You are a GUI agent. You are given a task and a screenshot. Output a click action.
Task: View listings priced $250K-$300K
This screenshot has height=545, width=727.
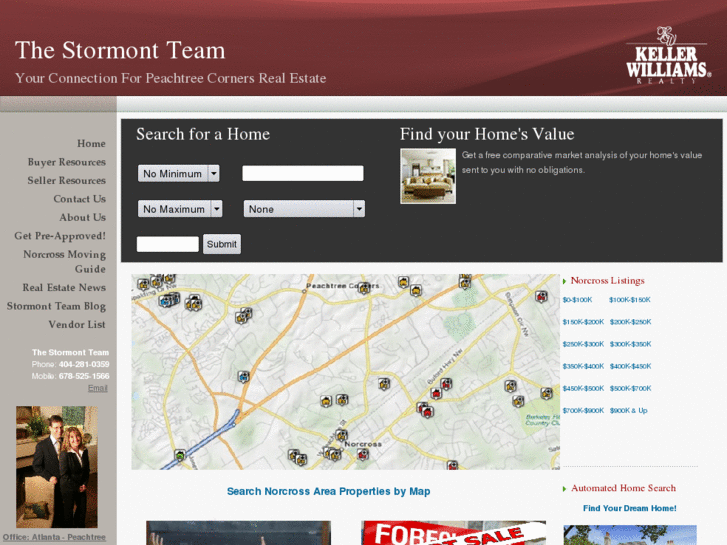point(583,344)
